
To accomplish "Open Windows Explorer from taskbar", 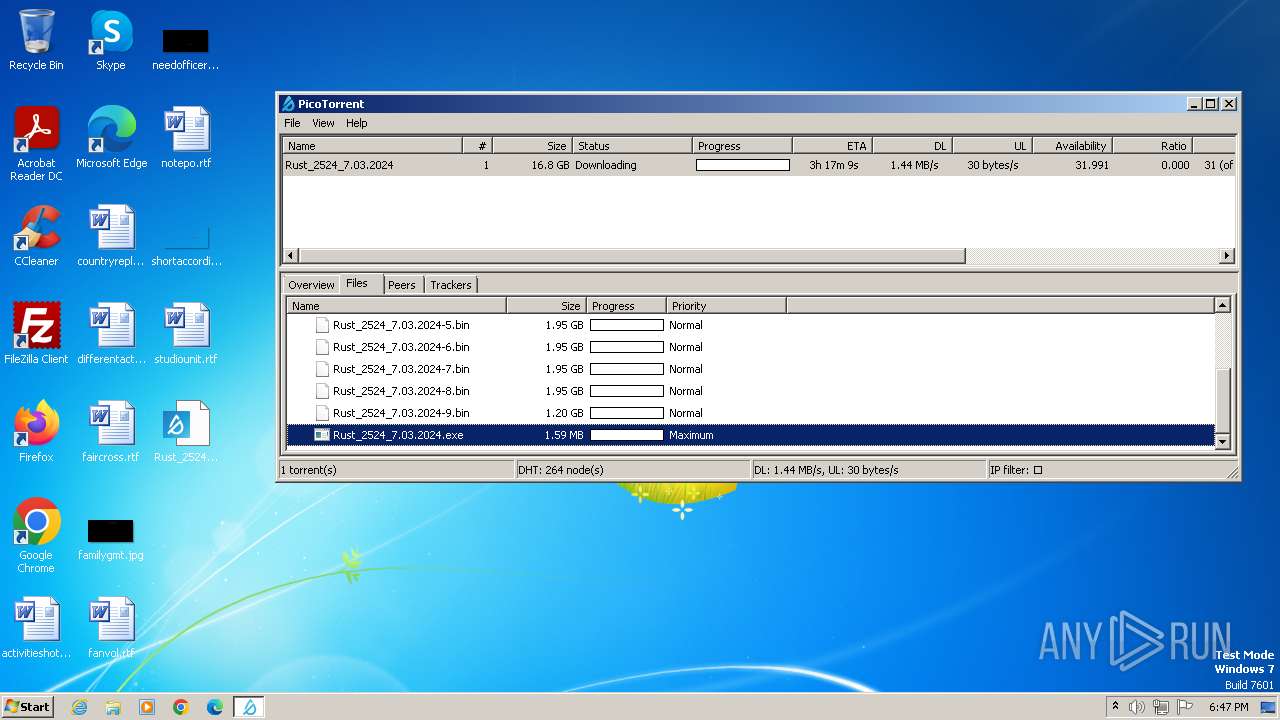I will [x=113, y=707].
